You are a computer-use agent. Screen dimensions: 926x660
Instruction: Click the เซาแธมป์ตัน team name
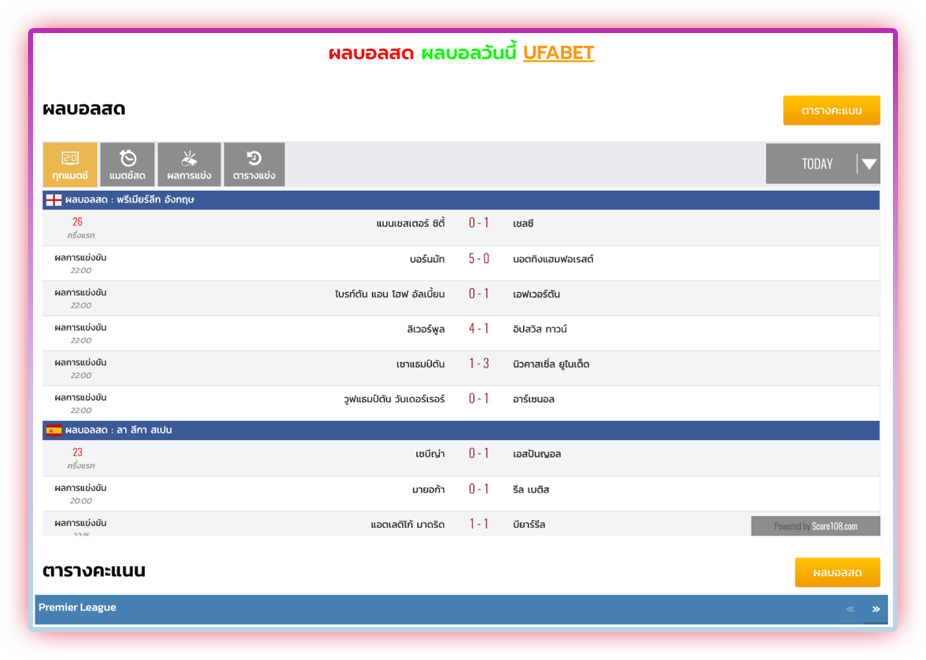420,364
